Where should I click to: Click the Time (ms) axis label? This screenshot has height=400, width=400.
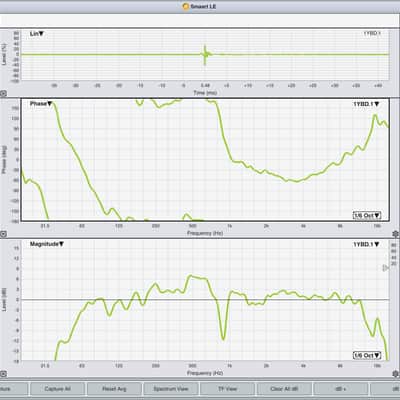click(x=205, y=93)
